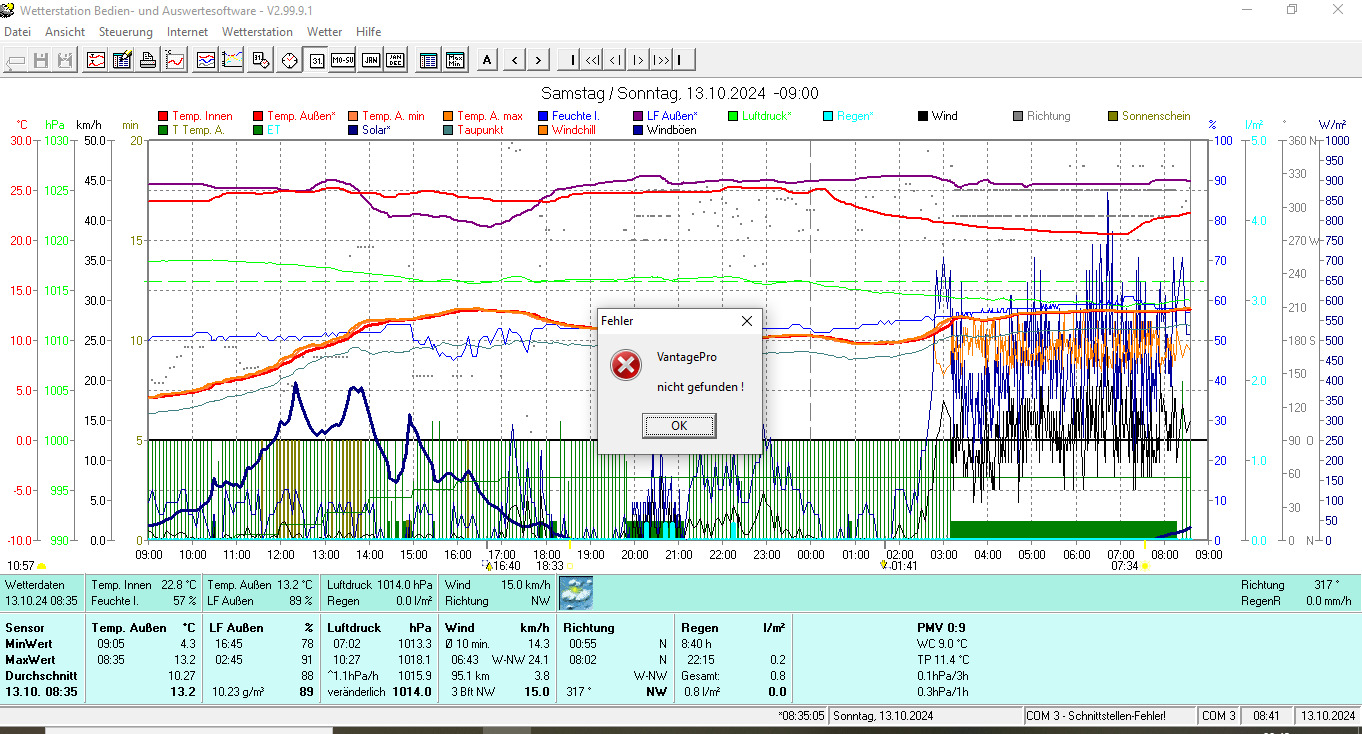
Task: Open the Wetterstation menu
Action: [x=257, y=32]
